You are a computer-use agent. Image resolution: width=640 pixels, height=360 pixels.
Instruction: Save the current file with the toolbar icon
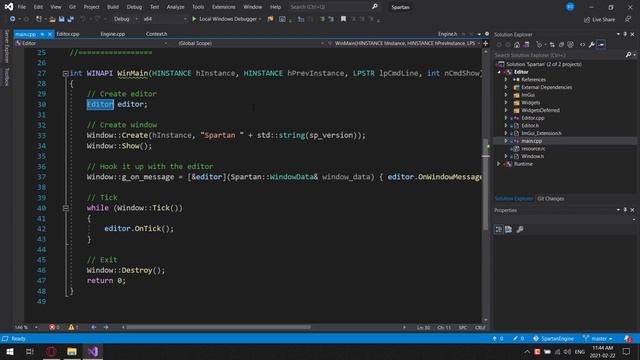click(62, 19)
